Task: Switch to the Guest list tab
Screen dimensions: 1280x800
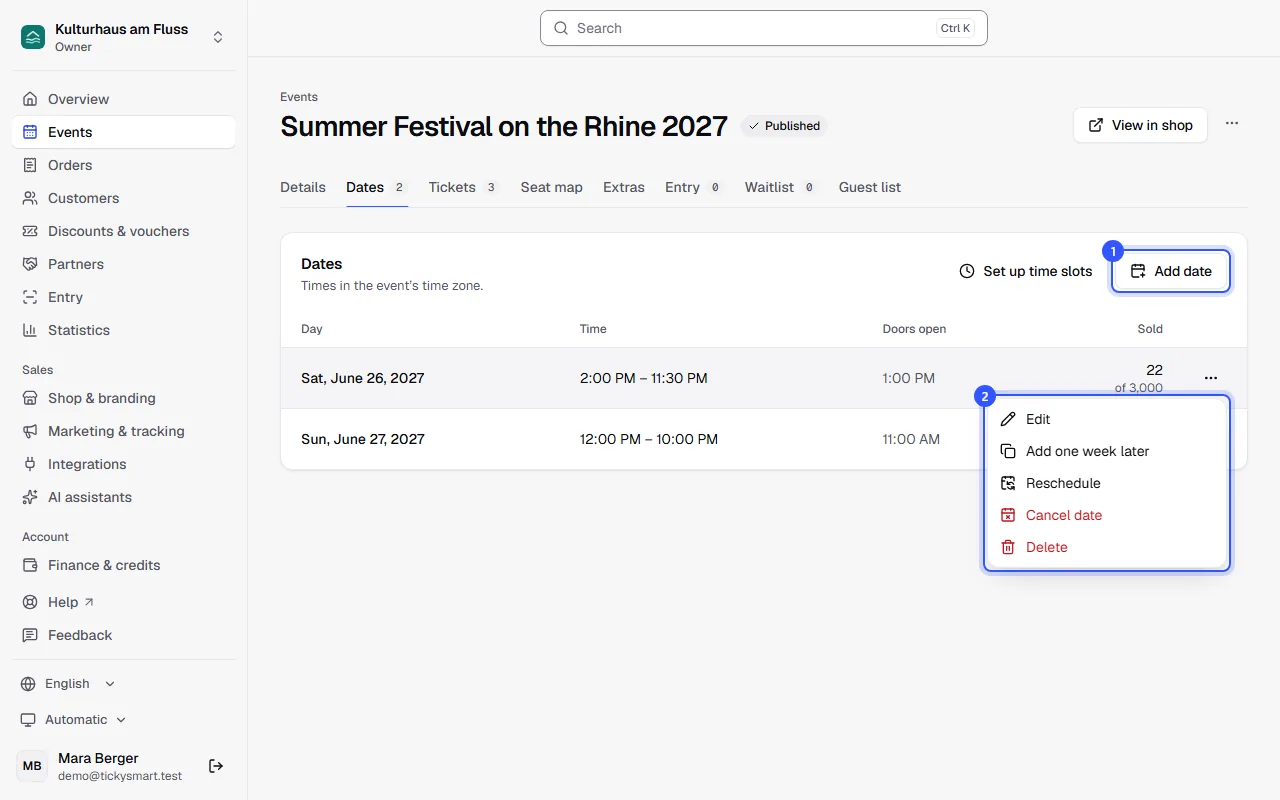Action: (x=870, y=187)
